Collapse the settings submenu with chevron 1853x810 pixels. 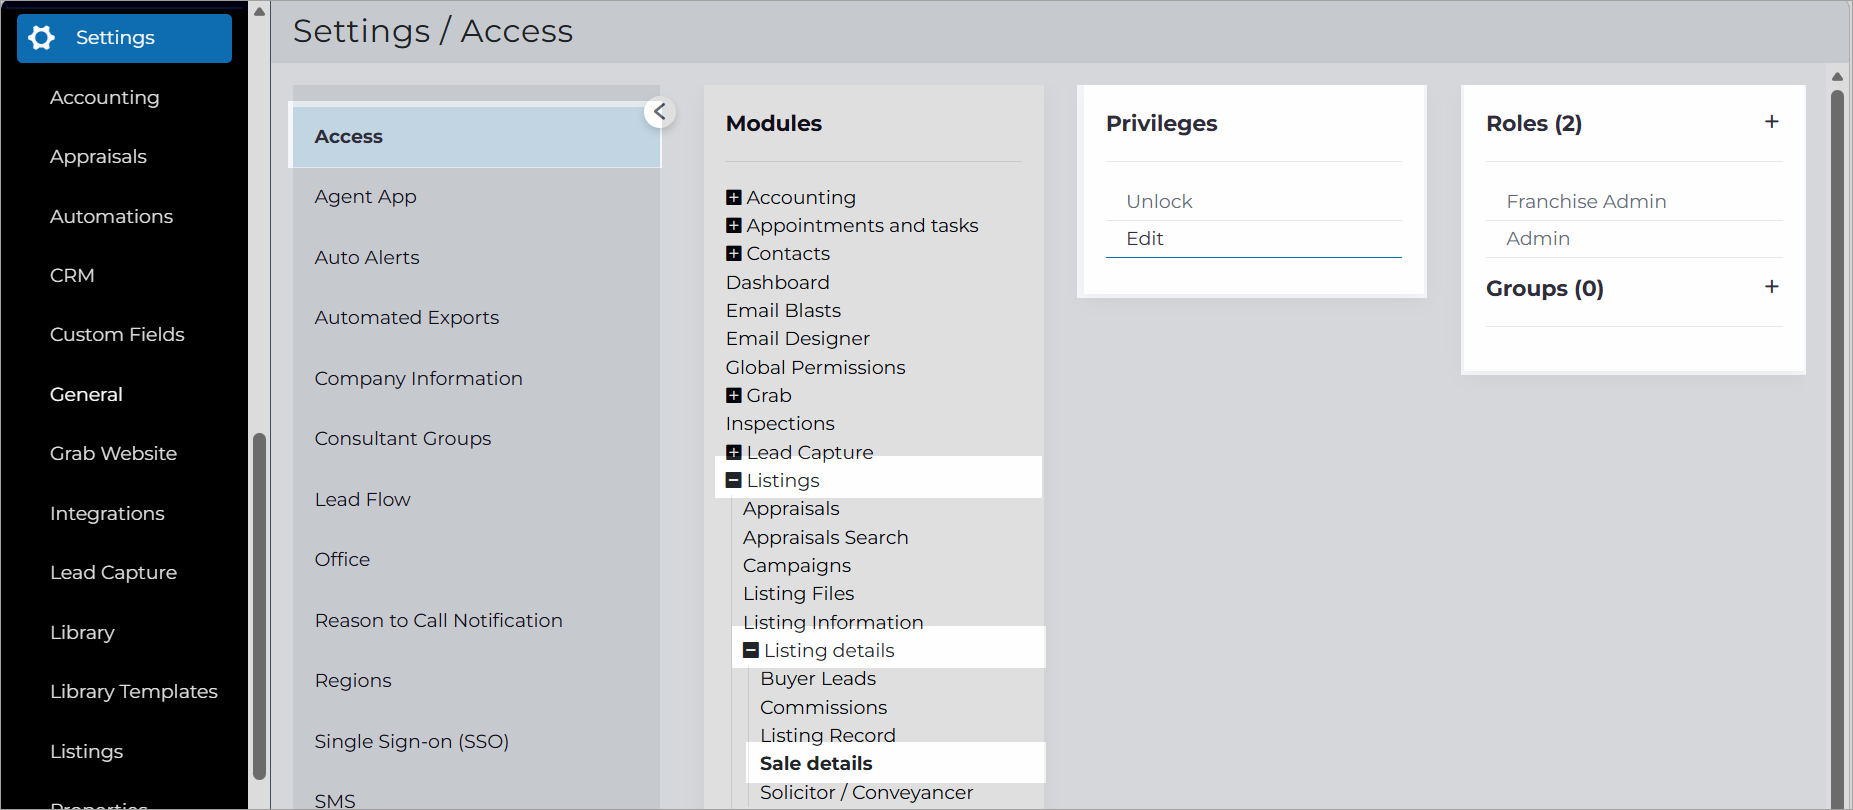660,112
